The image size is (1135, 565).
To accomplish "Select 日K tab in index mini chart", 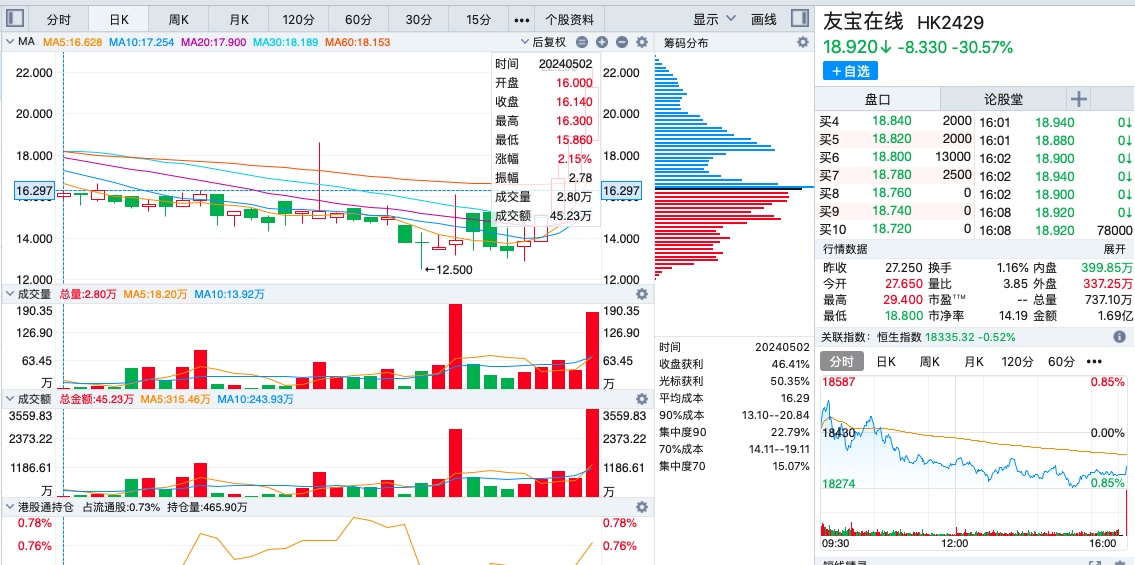I will click(x=886, y=362).
